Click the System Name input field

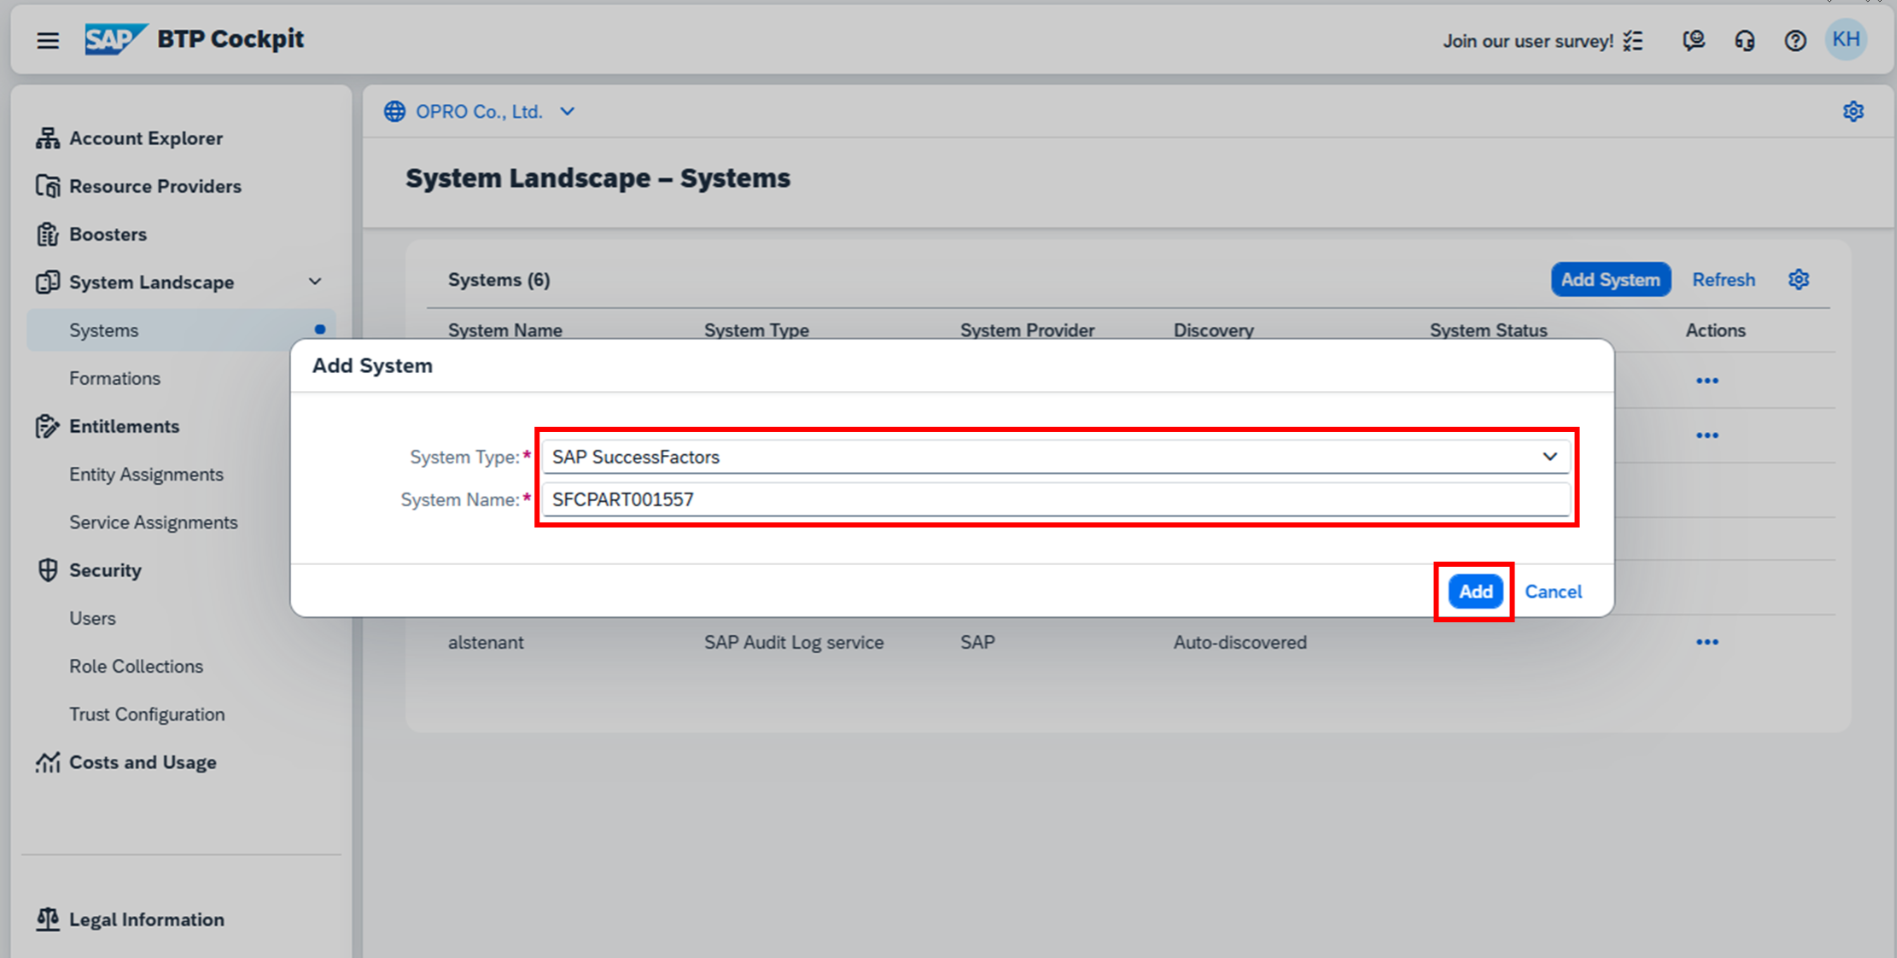point(1055,500)
